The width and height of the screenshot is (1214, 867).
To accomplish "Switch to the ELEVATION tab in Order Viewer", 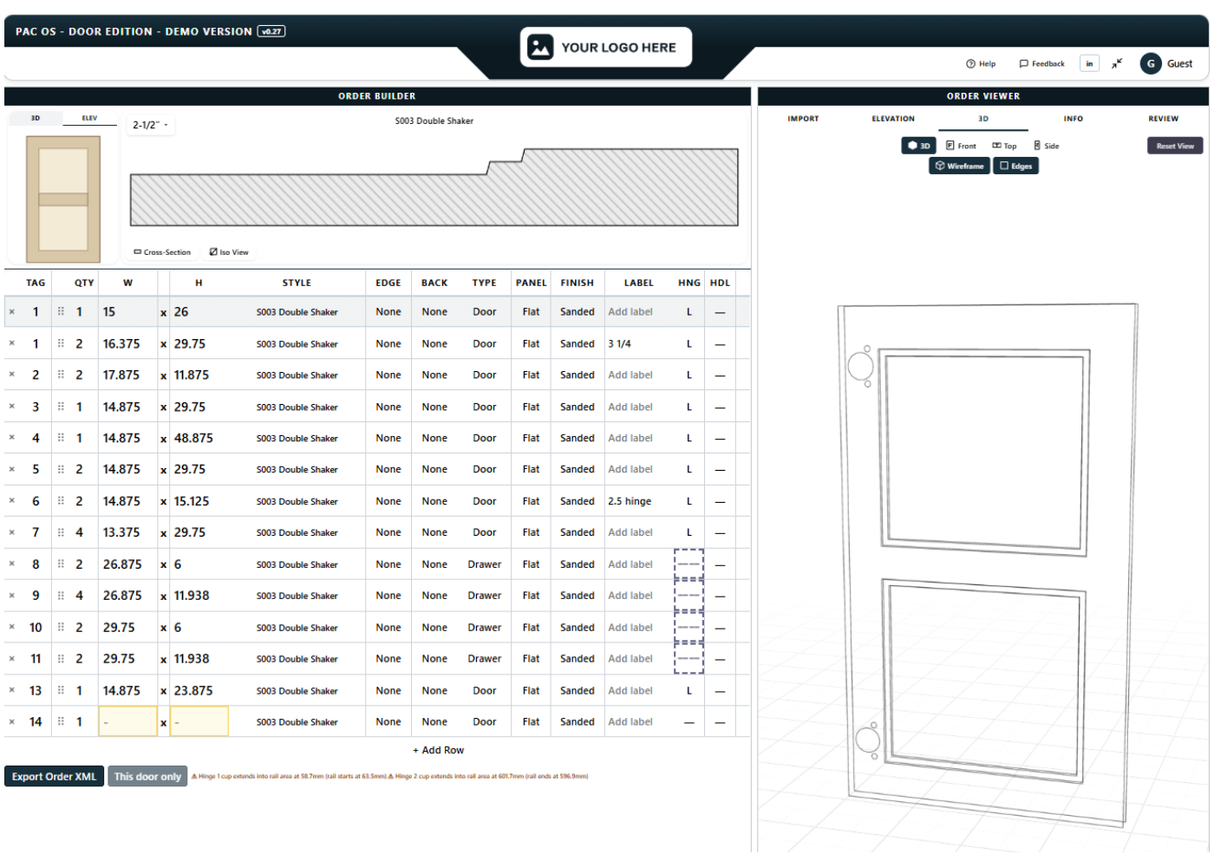I will [893, 118].
